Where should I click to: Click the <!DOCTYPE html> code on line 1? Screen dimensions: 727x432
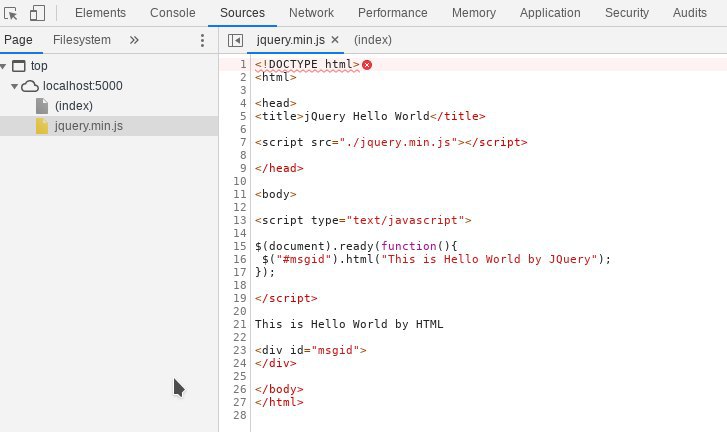[307, 64]
